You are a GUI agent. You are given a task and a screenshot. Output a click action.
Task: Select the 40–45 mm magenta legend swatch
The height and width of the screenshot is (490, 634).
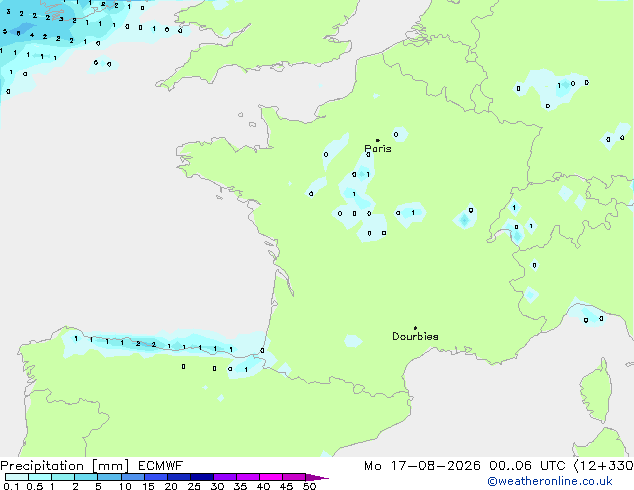[x=271, y=477]
